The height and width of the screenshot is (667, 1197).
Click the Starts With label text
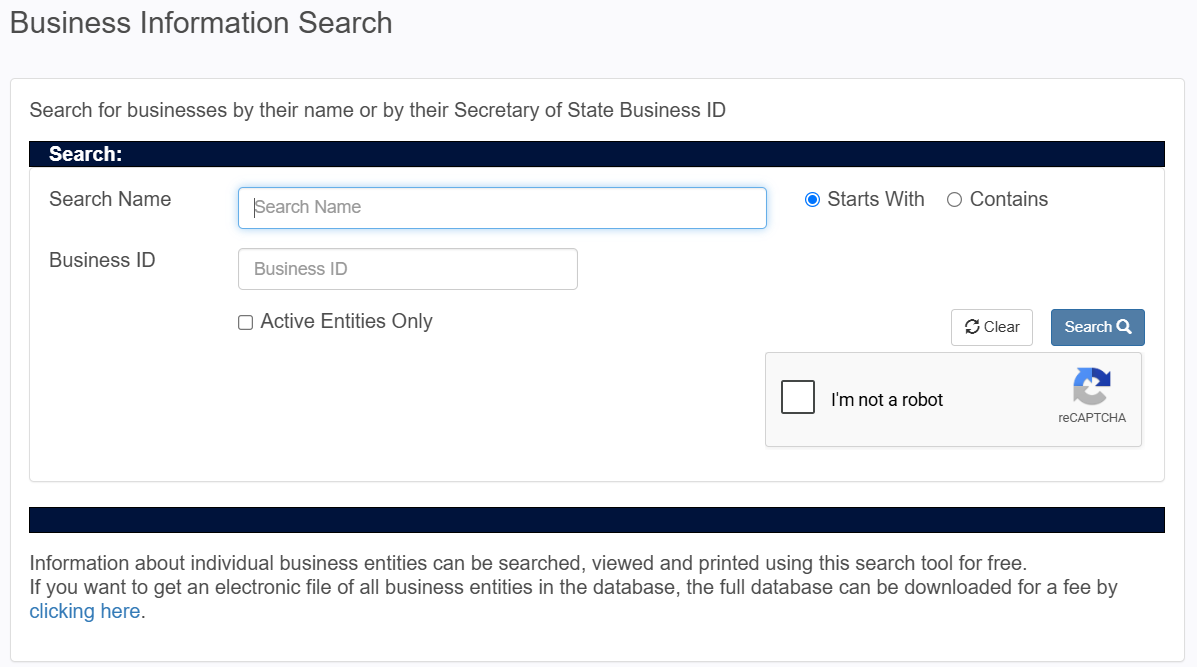point(876,199)
